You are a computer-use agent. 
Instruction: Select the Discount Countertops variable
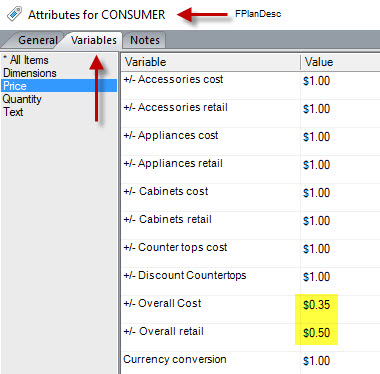click(185, 275)
